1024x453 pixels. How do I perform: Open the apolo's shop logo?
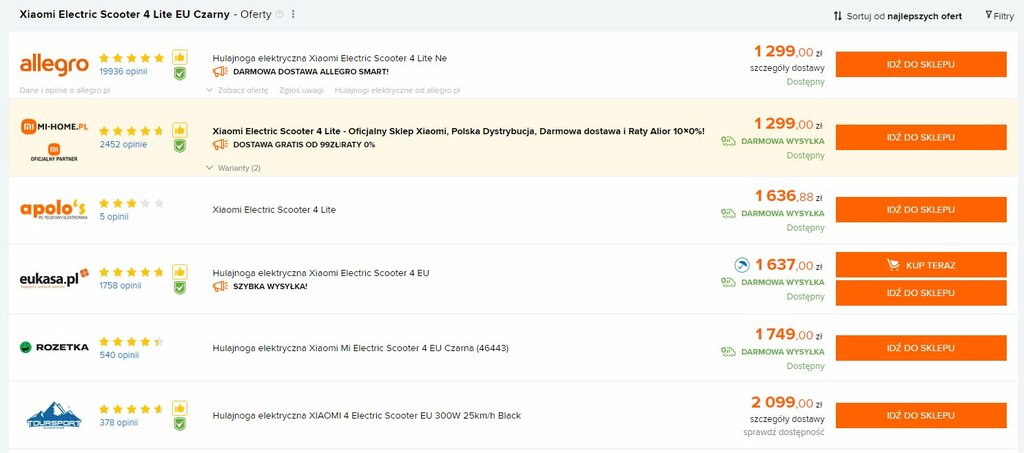54,210
